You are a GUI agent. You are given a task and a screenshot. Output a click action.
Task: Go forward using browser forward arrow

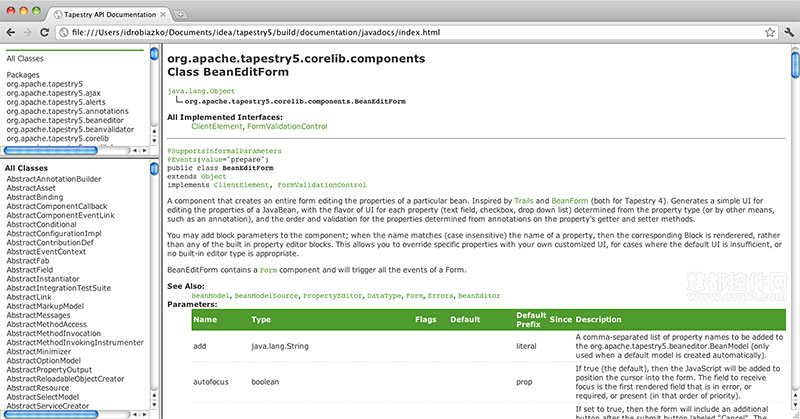coord(27,32)
